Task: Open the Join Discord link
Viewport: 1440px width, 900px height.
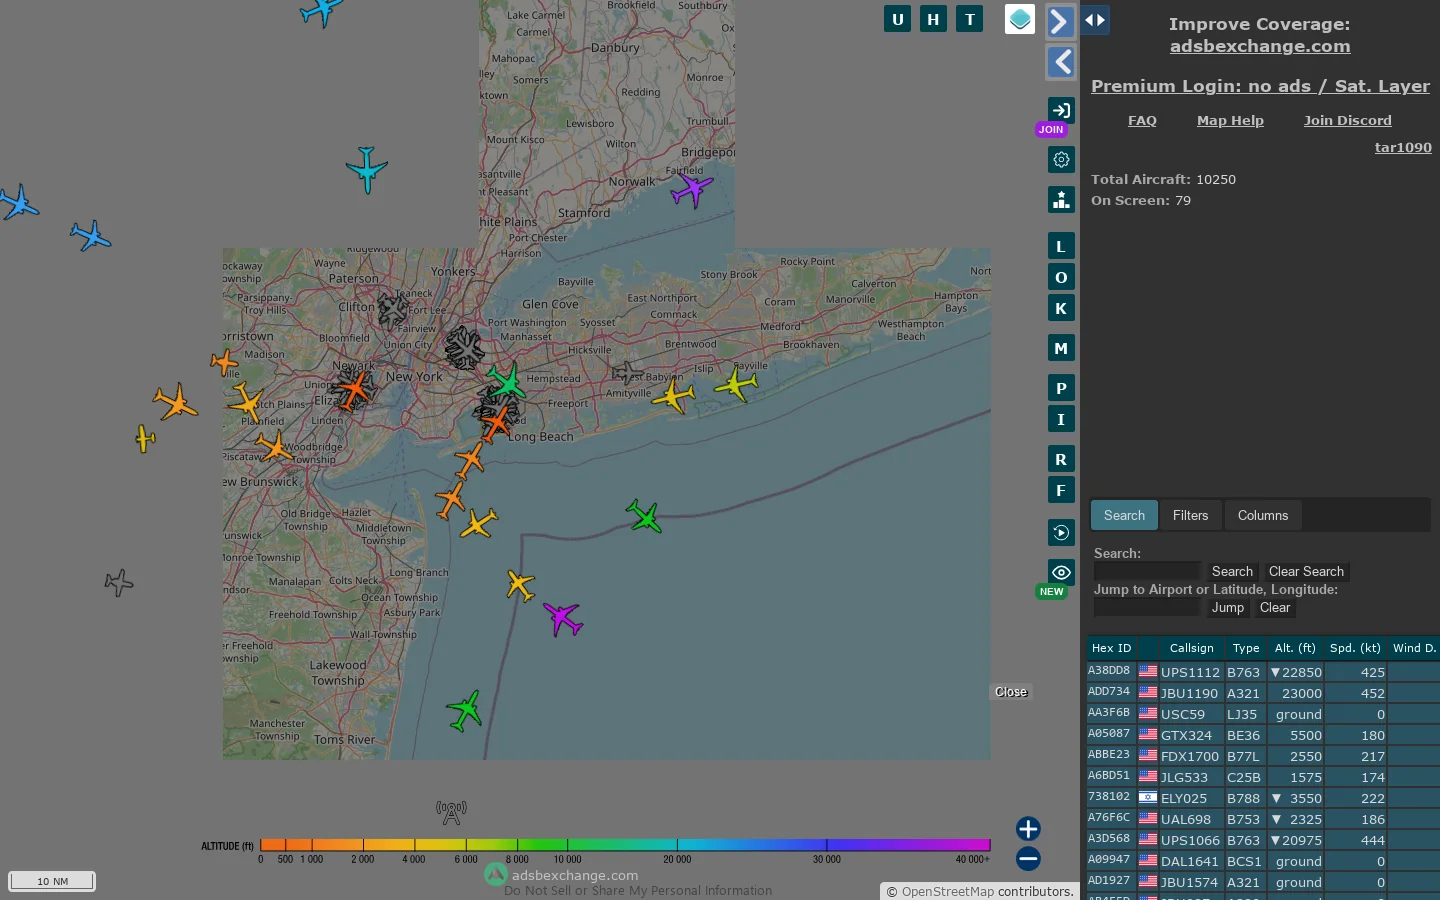Action: (x=1347, y=120)
